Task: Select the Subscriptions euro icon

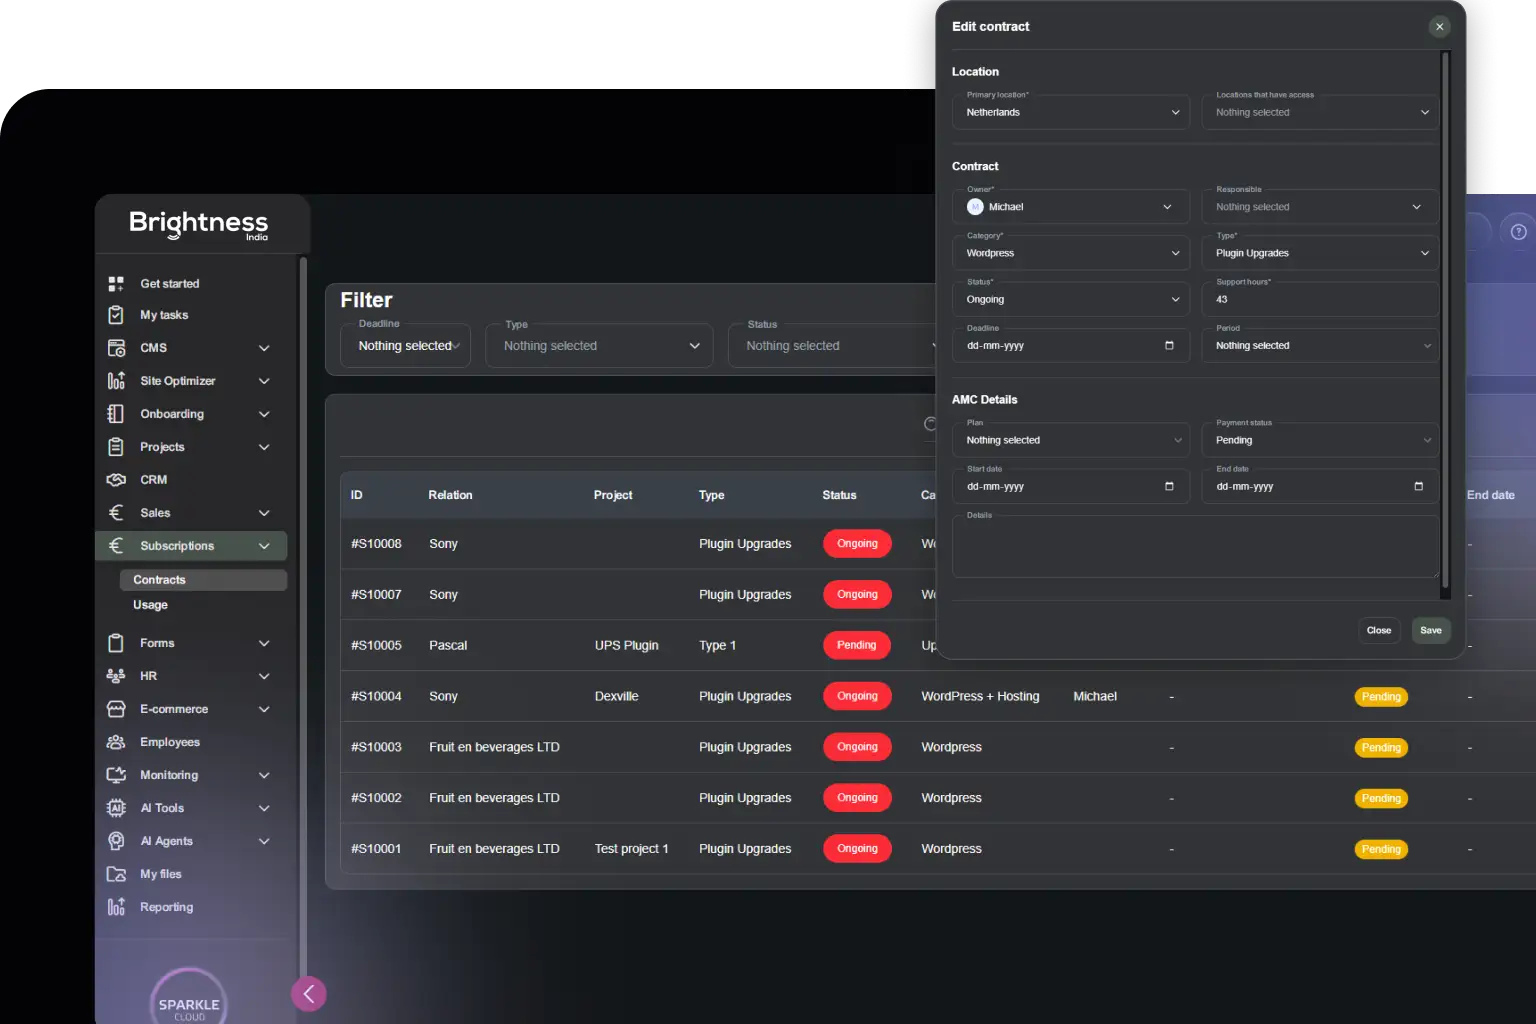Action: pos(116,546)
